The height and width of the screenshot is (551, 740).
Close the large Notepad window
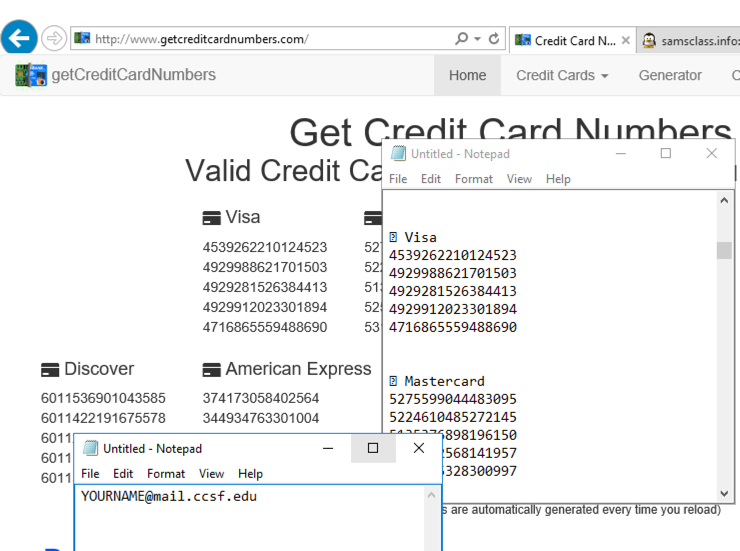click(711, 153)
